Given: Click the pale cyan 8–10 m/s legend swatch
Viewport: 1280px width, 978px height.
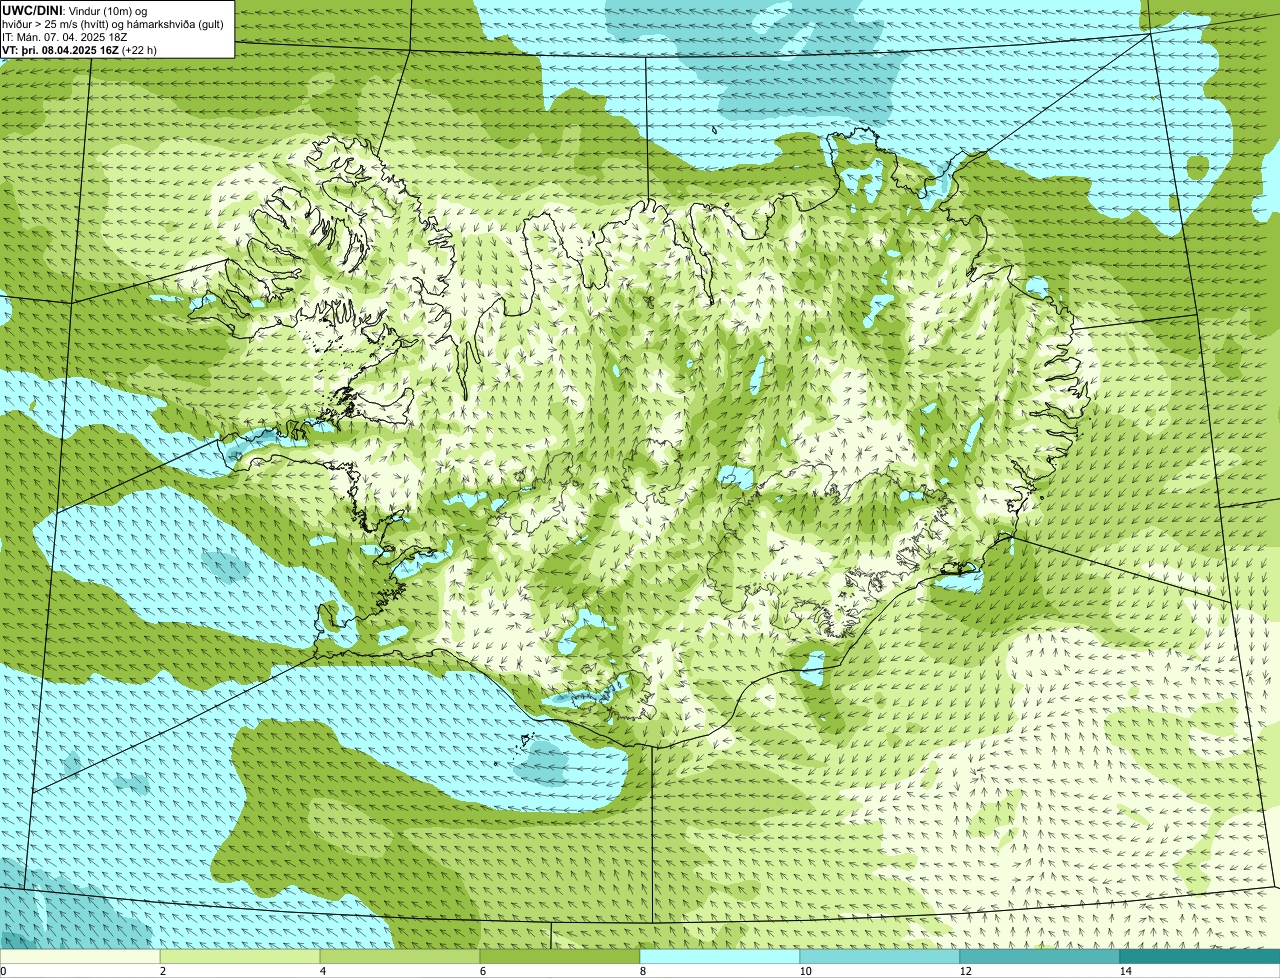Looking at the screenshot, I should (x=720, y=956).
